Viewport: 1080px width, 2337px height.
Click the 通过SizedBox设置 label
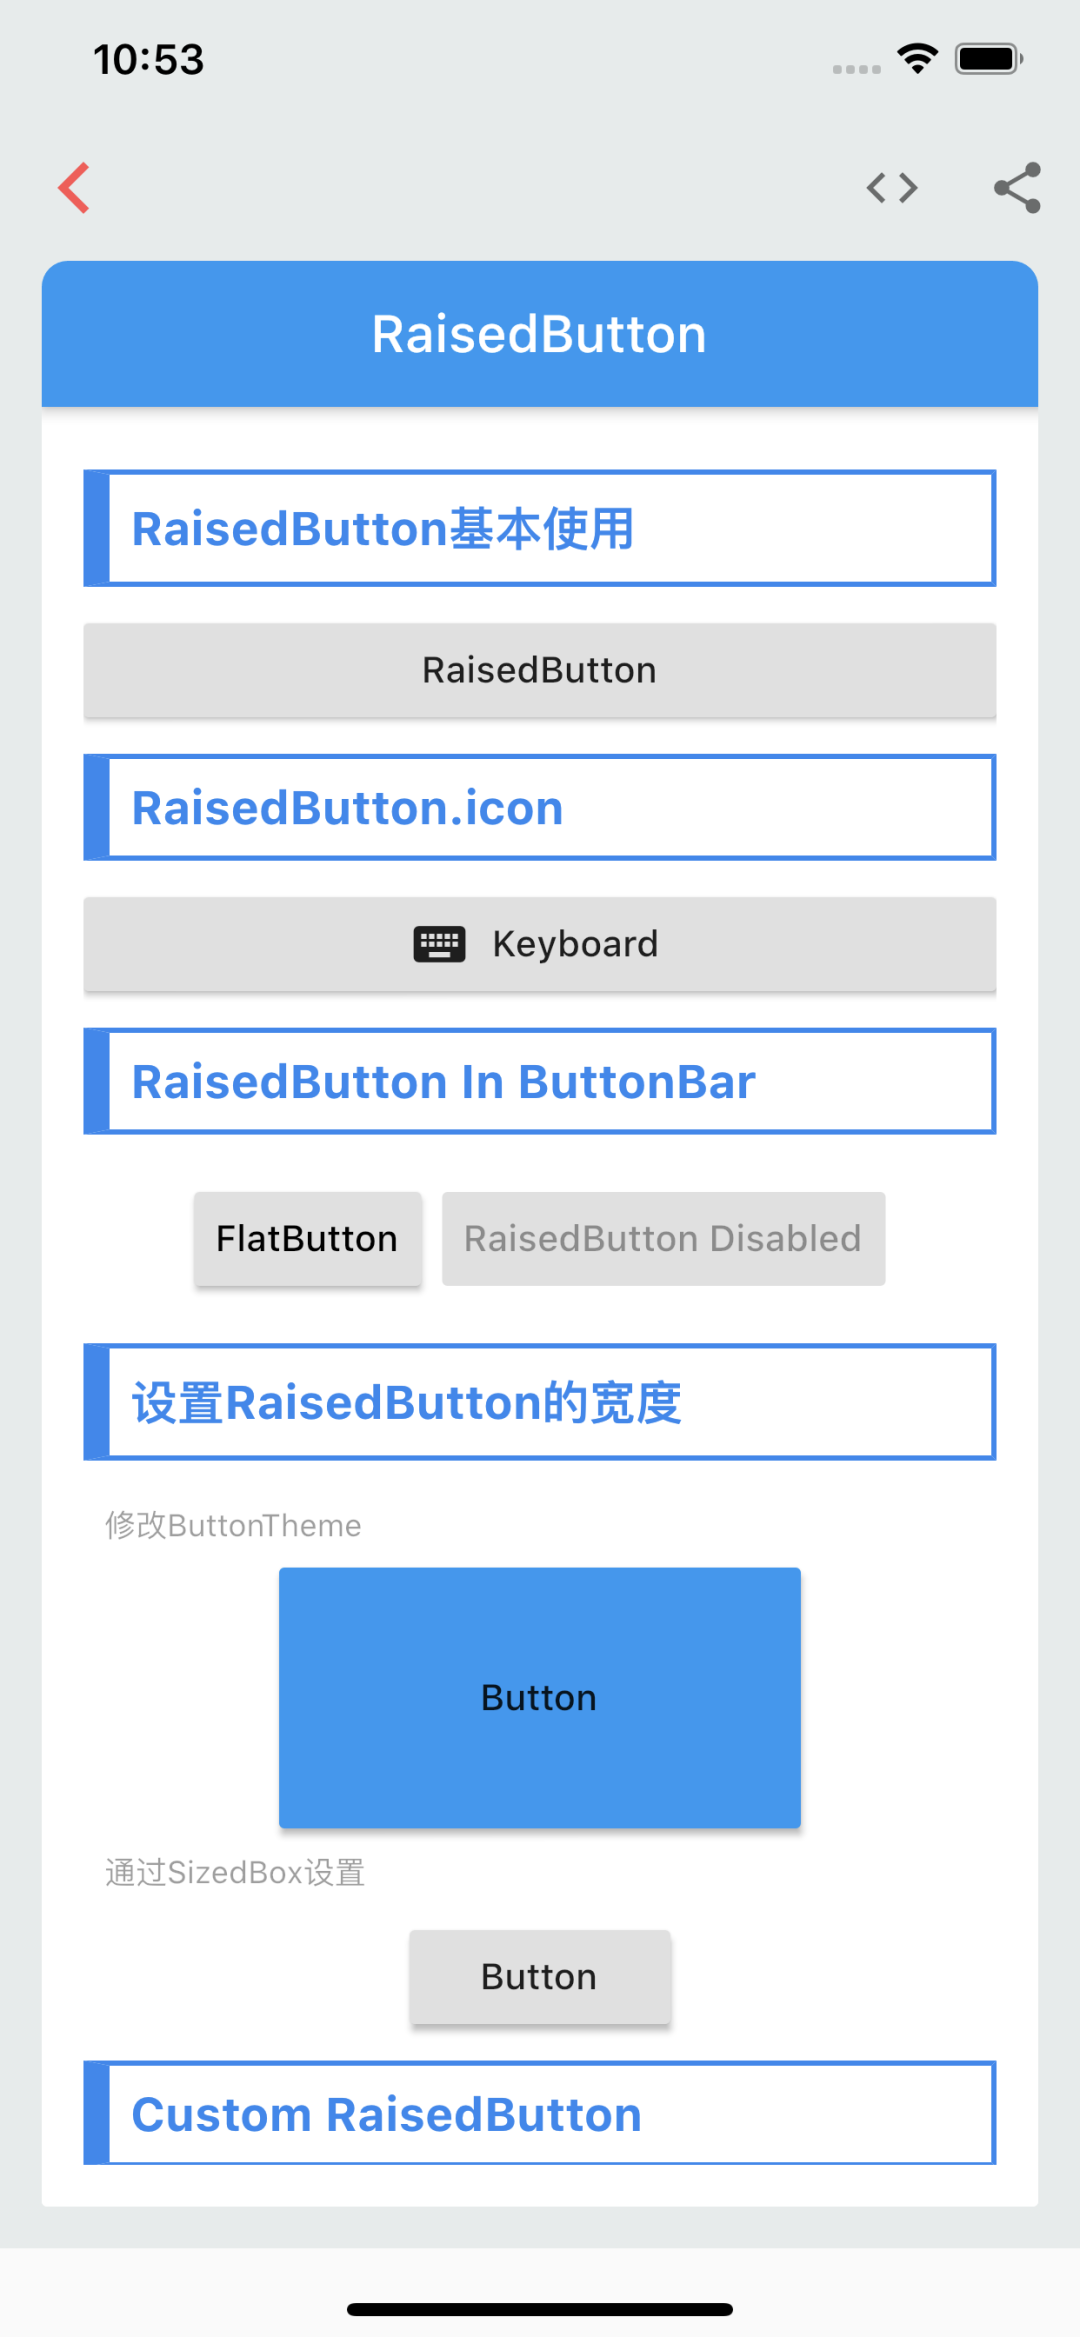coord(235,1872)
